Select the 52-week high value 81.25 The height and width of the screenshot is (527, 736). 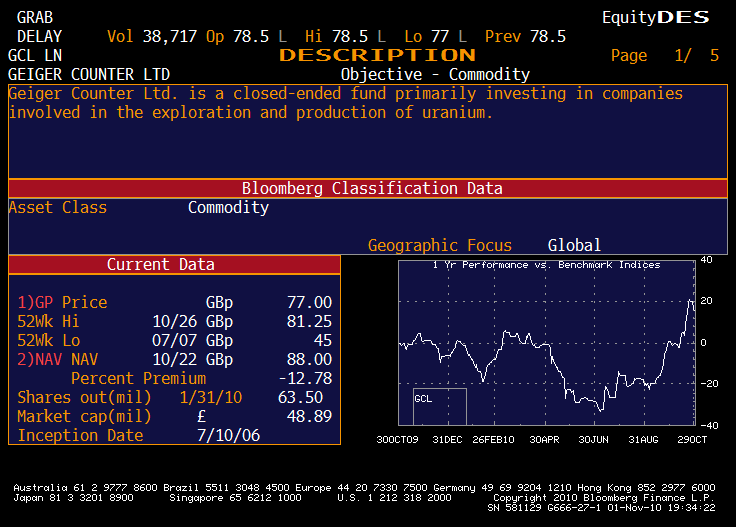click(309, 321)
